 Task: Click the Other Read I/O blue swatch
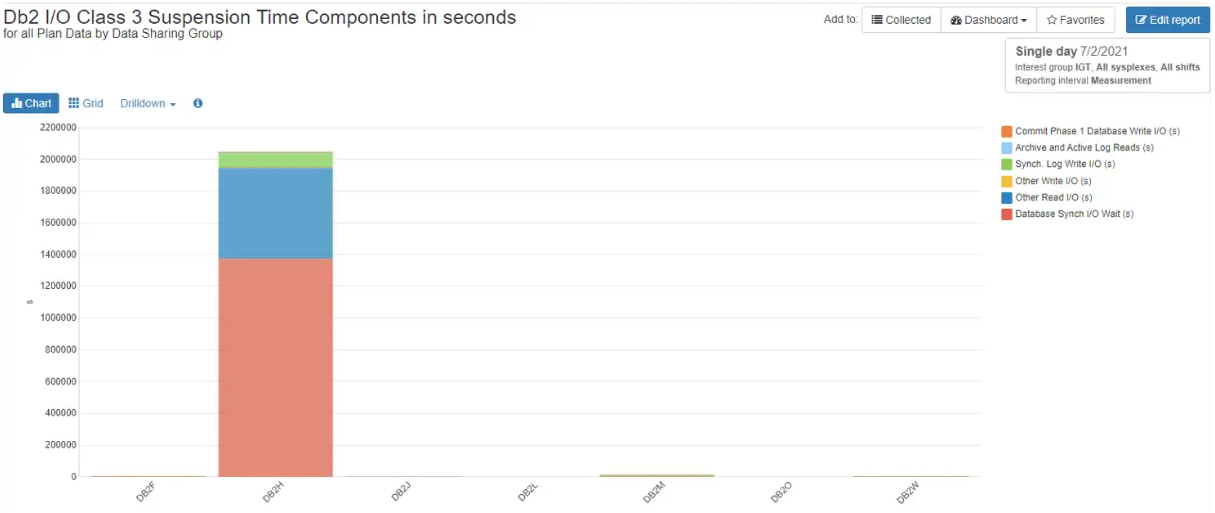(x=1007, y=197)
